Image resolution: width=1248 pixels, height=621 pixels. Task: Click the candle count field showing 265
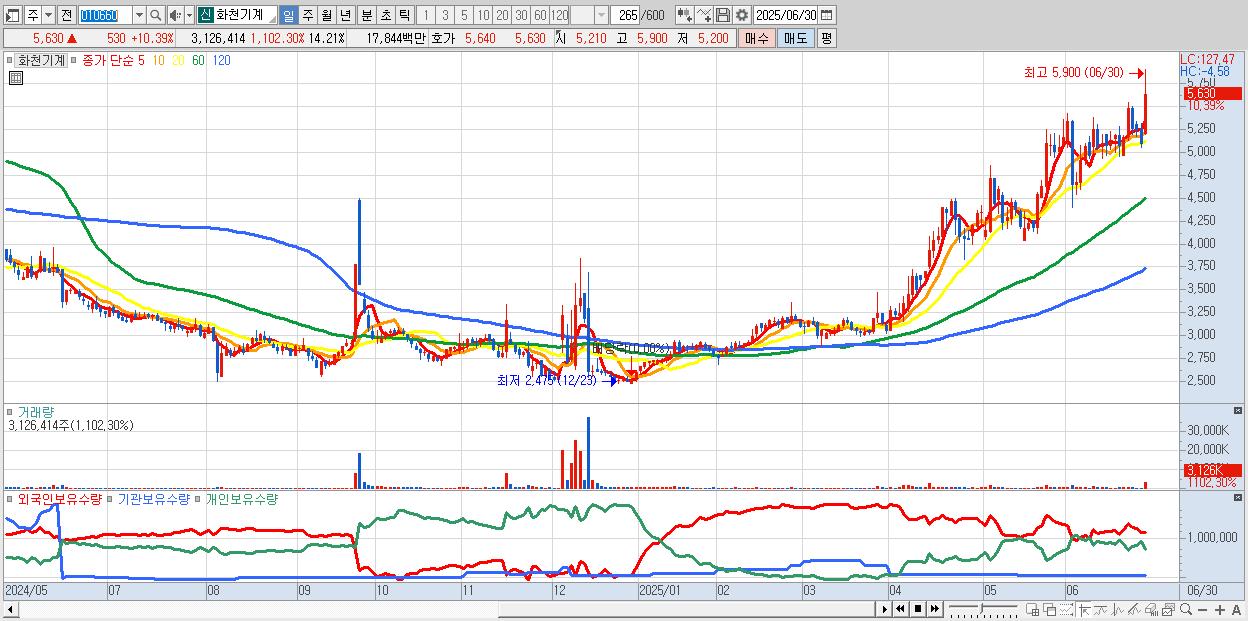pos(626,15)
